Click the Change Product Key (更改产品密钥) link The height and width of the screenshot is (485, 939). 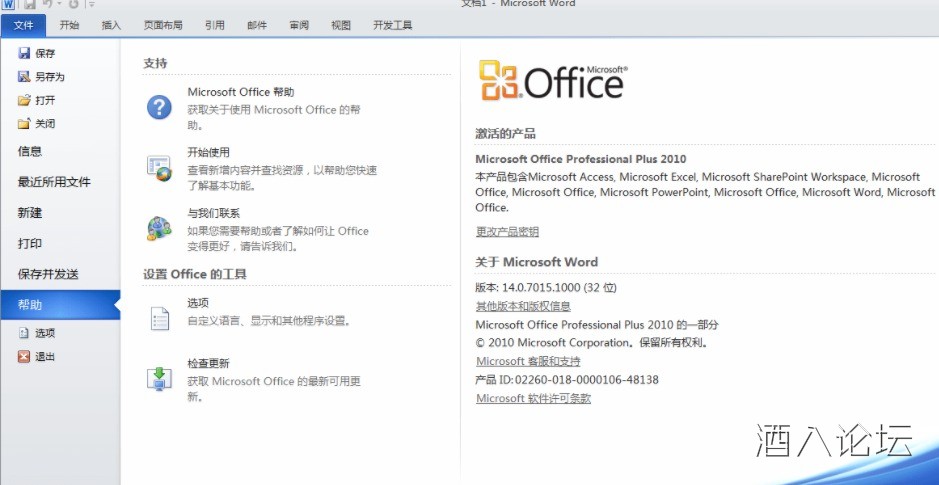coord(507,232)
